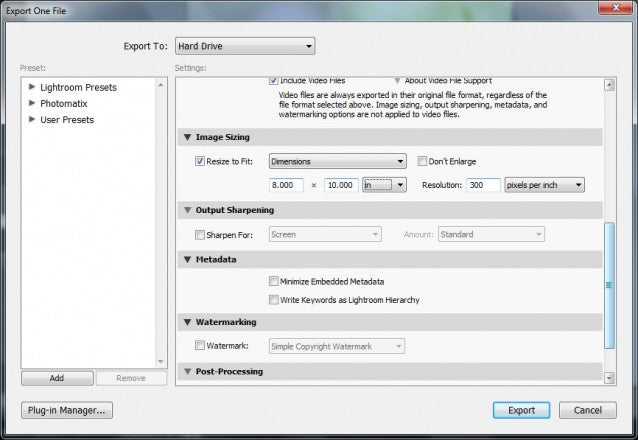Image resolution: width=638 pixels, height=440 pixels.
Task: Click the Export button
Action: [521, 410]
